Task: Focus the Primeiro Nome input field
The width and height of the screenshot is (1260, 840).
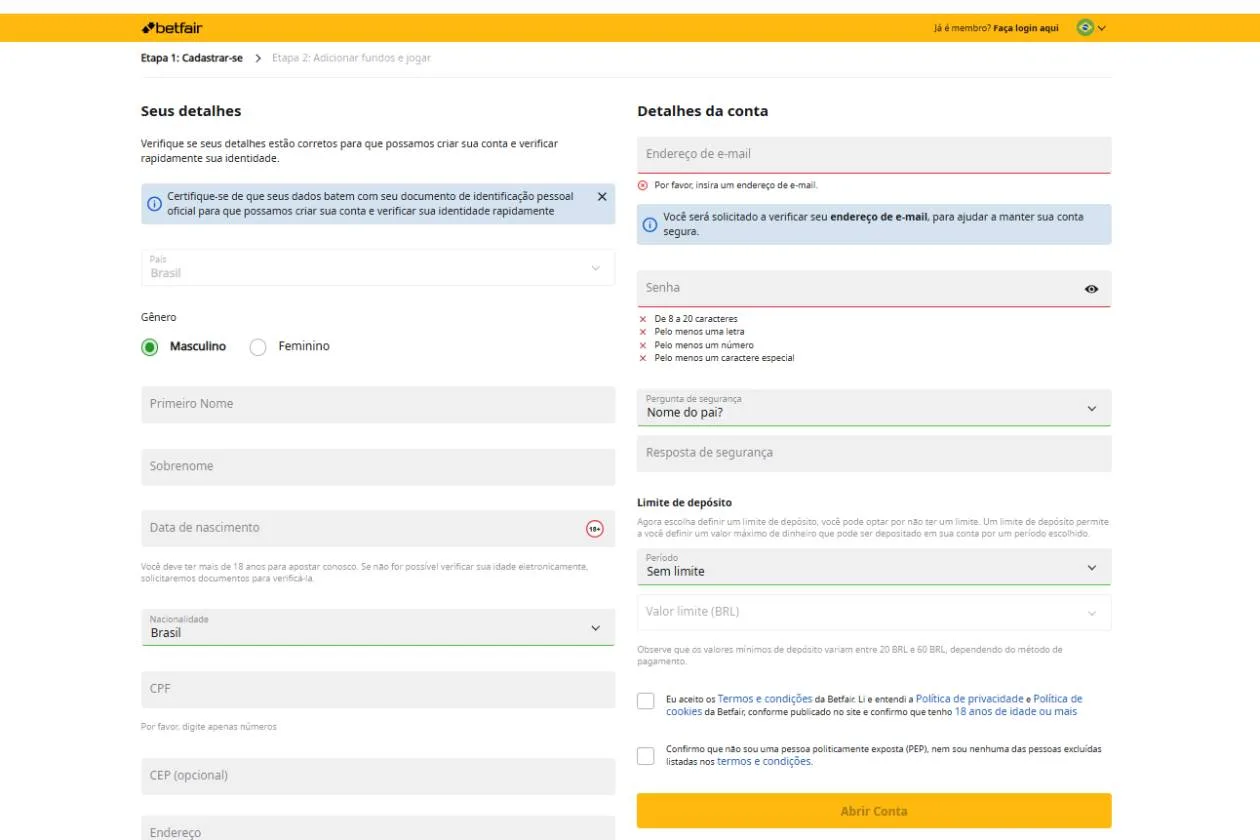Action: [x=378, y=404]
